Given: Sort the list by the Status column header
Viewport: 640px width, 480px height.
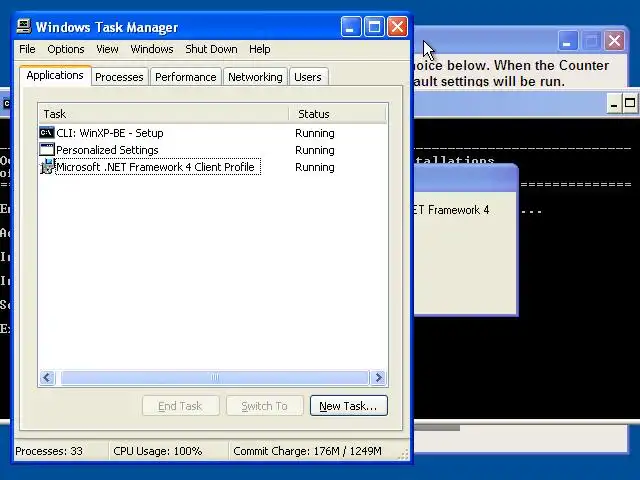Looking at the screenshot, I should [x=337, y=114].
